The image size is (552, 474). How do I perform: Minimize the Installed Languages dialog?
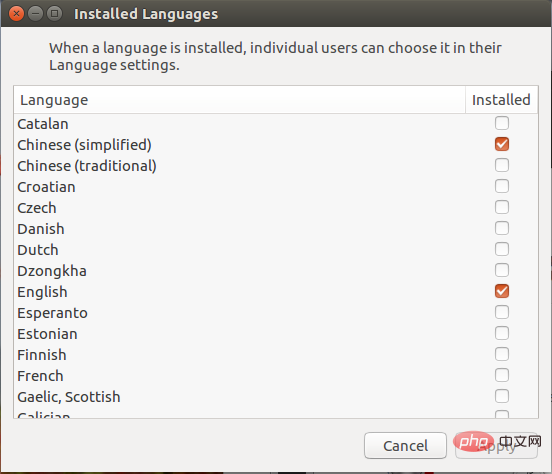click(x=35, y=14)
